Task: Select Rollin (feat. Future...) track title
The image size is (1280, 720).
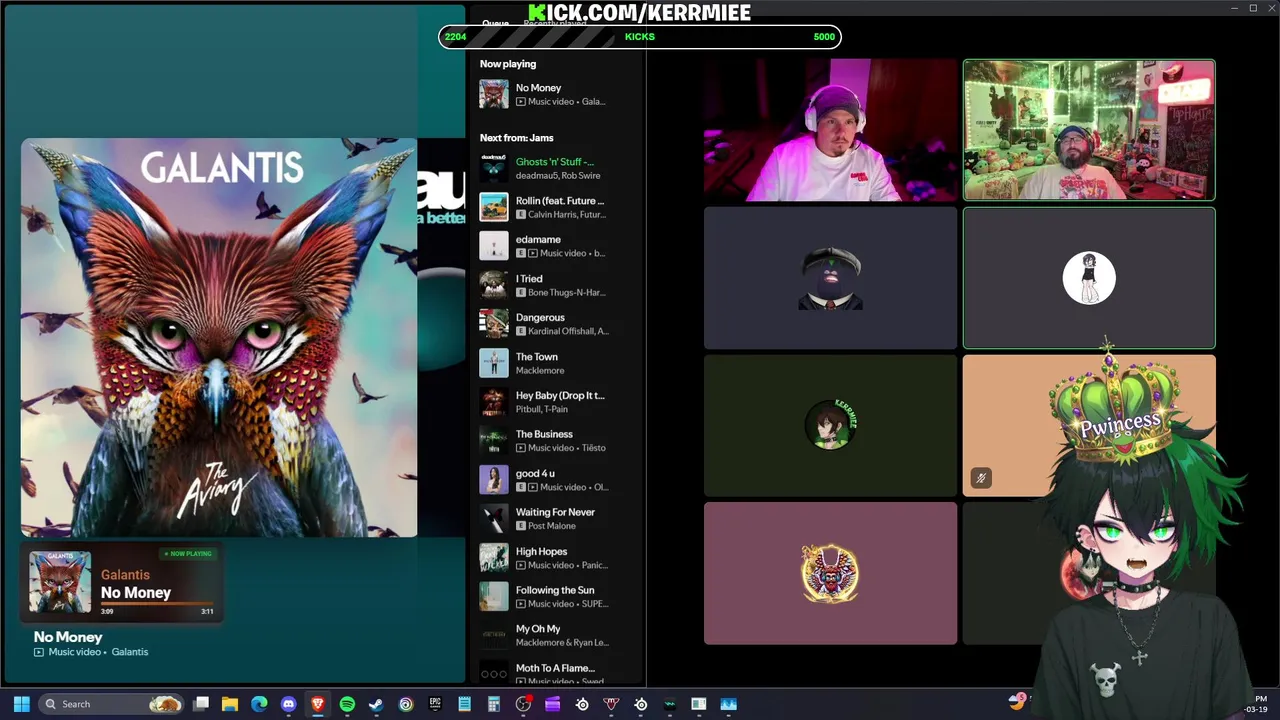Action: point(560,201)
